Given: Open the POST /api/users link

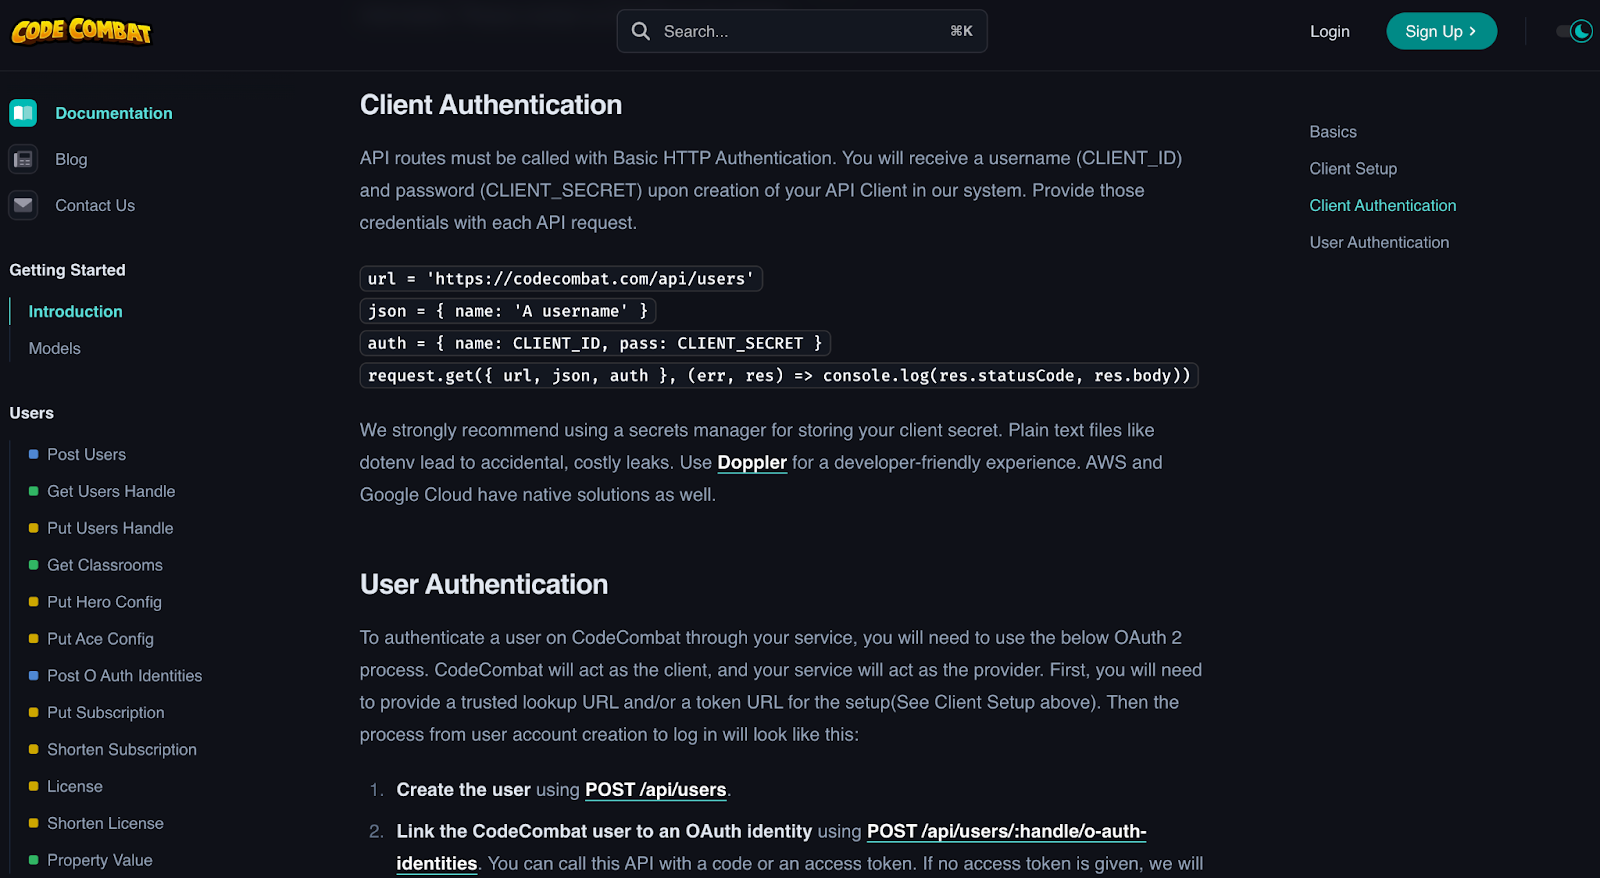Looking at the screenshot, I should click(x=656, y=790).
